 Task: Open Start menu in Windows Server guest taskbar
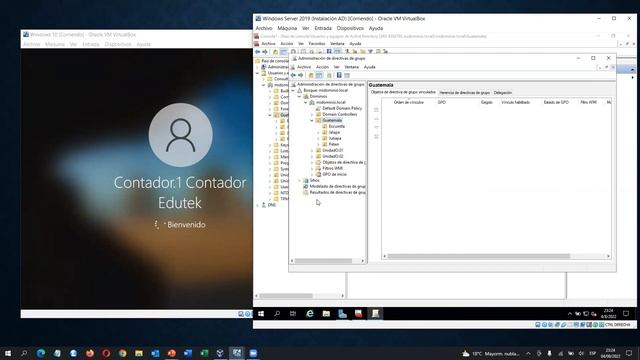pyautogui.click(x=261, y=313)
